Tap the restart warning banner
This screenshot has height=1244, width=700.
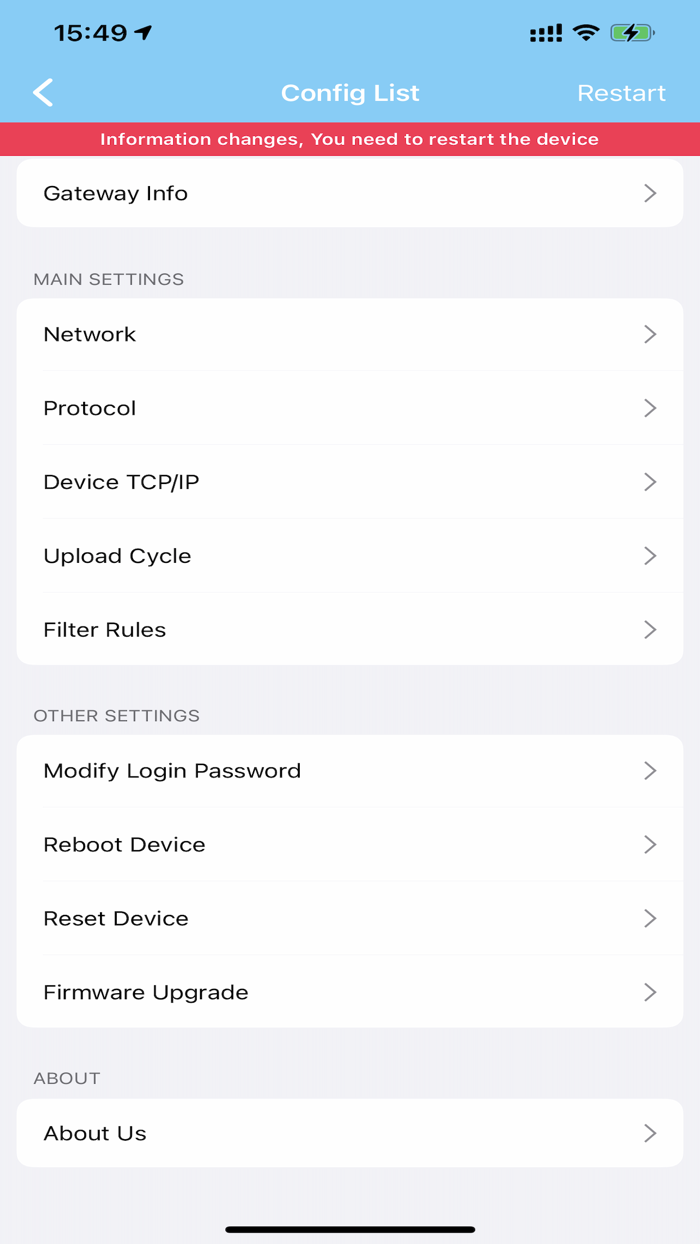coord(350,139)
